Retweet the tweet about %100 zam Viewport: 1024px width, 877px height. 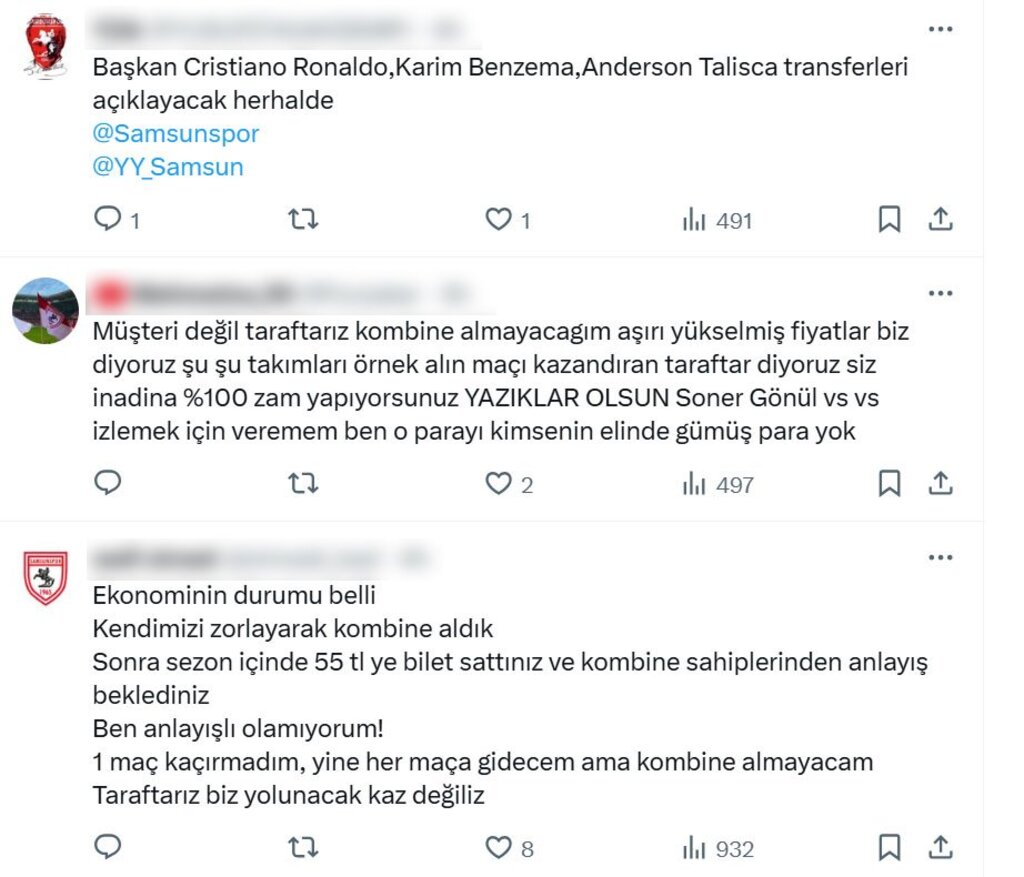click(303, 483)
